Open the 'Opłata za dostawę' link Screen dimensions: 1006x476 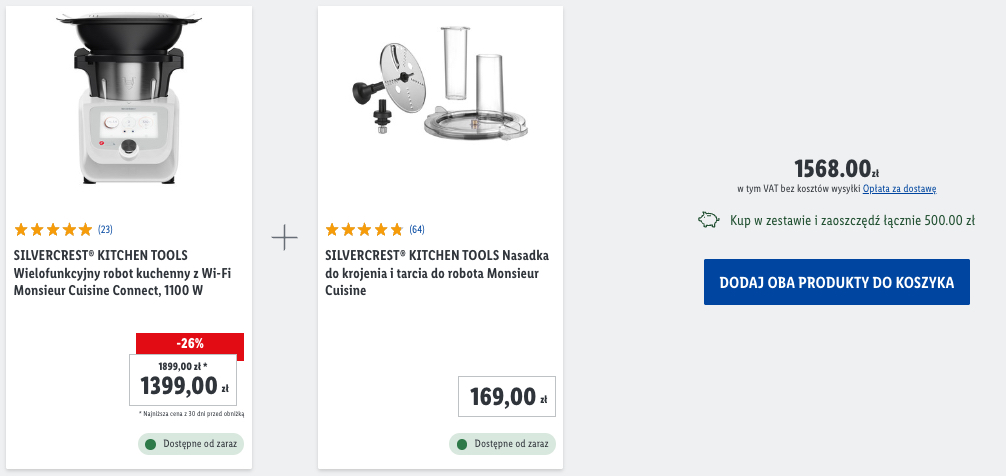(x=899, y=188)
